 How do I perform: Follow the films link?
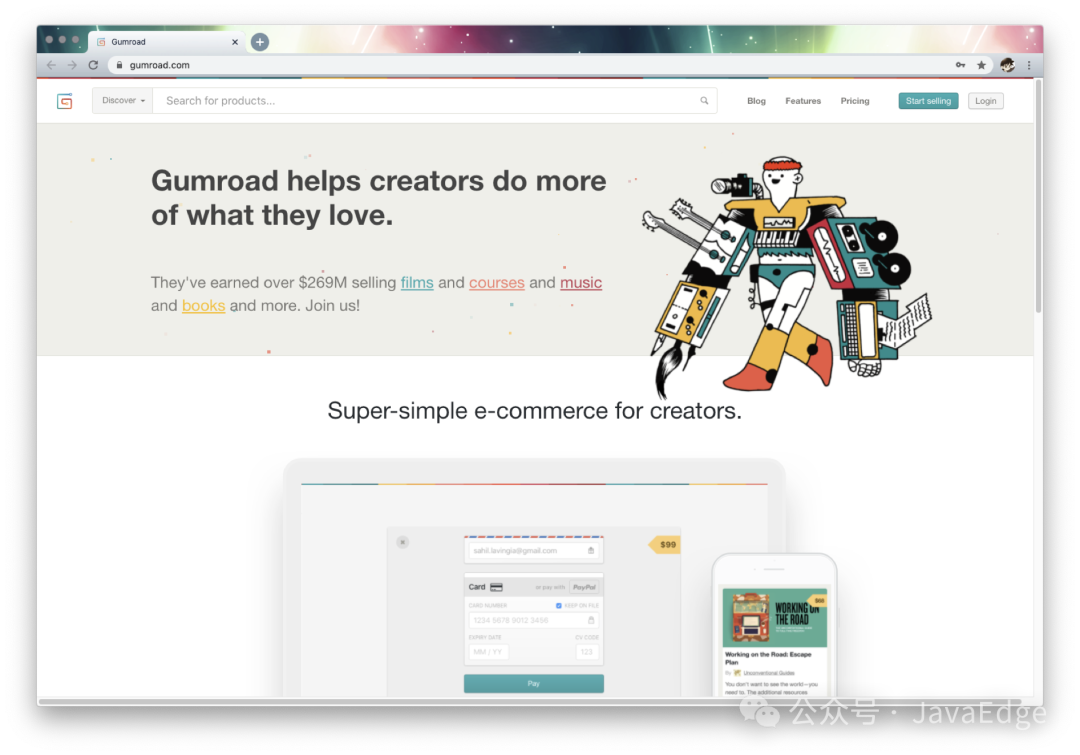(417, 282)
